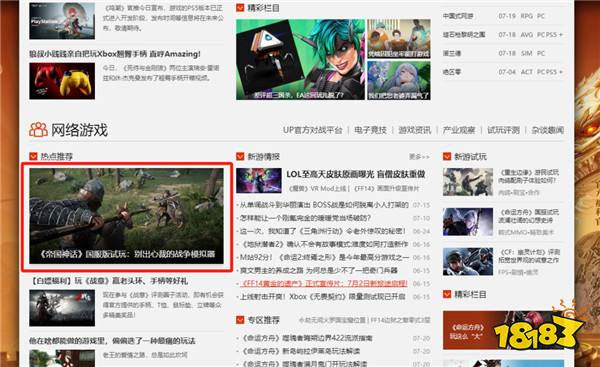Open 《命运方舟》新岛屿 玩法解读 link
Image resolution: width=600 pixels, height=367 pixels.
(x=301, y=351)
